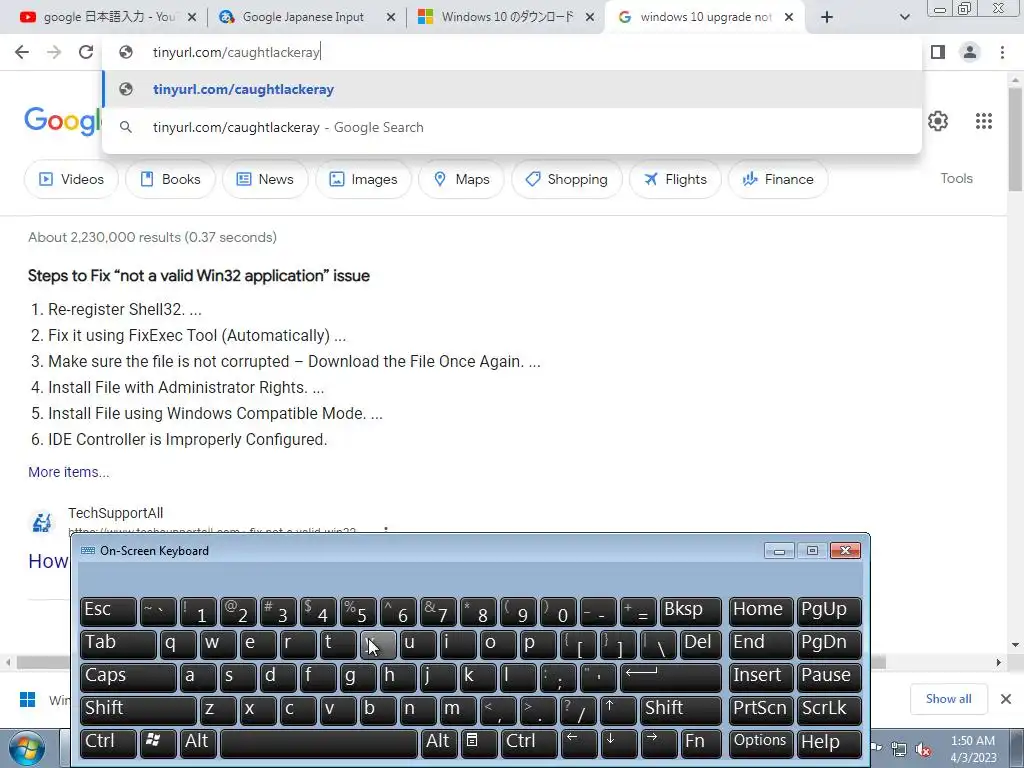Tap the down arrow key on keyboard
Screen dimensions: 1024x768
[x=618, y=743]
